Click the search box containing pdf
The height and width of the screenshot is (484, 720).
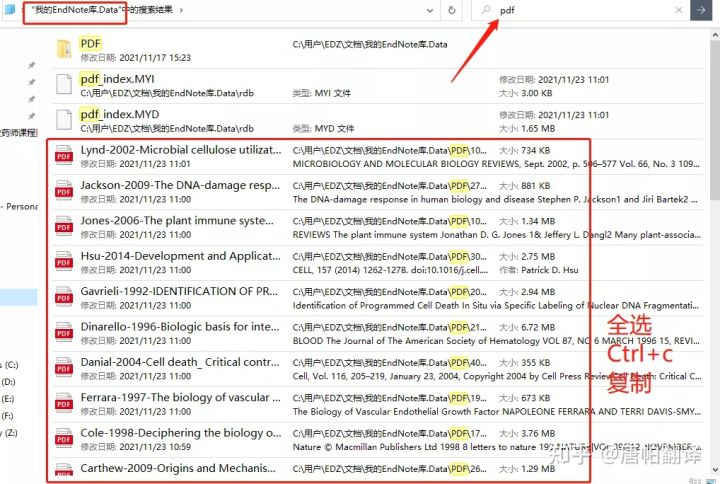click(x=580, y=11)
